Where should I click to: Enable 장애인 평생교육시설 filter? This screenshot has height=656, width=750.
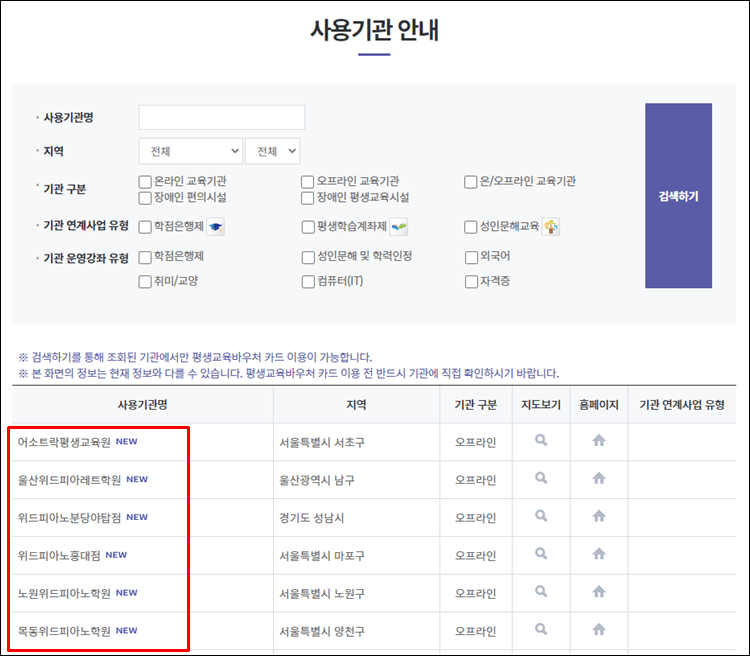308,198
